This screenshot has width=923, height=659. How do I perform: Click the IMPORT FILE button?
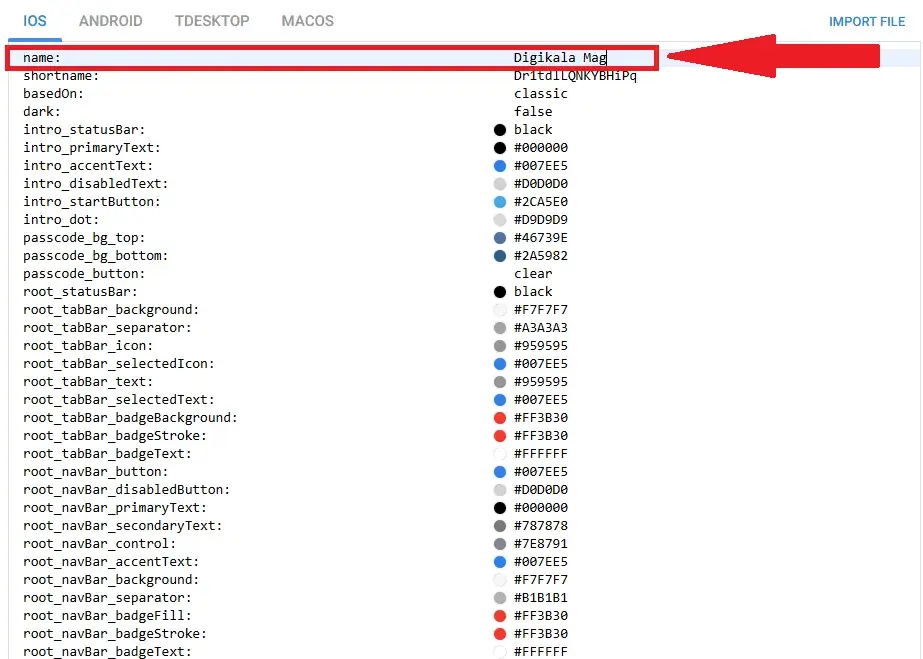866,22
